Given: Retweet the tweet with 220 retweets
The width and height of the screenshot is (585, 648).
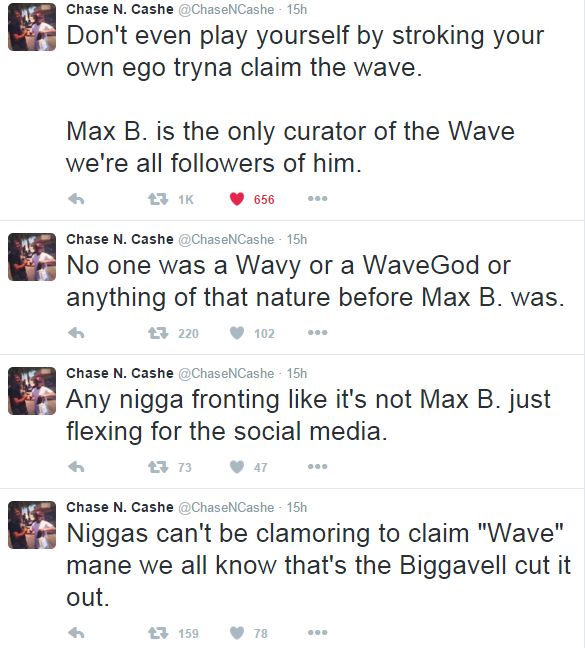Looking at the screenshot, I should [158, 333].
